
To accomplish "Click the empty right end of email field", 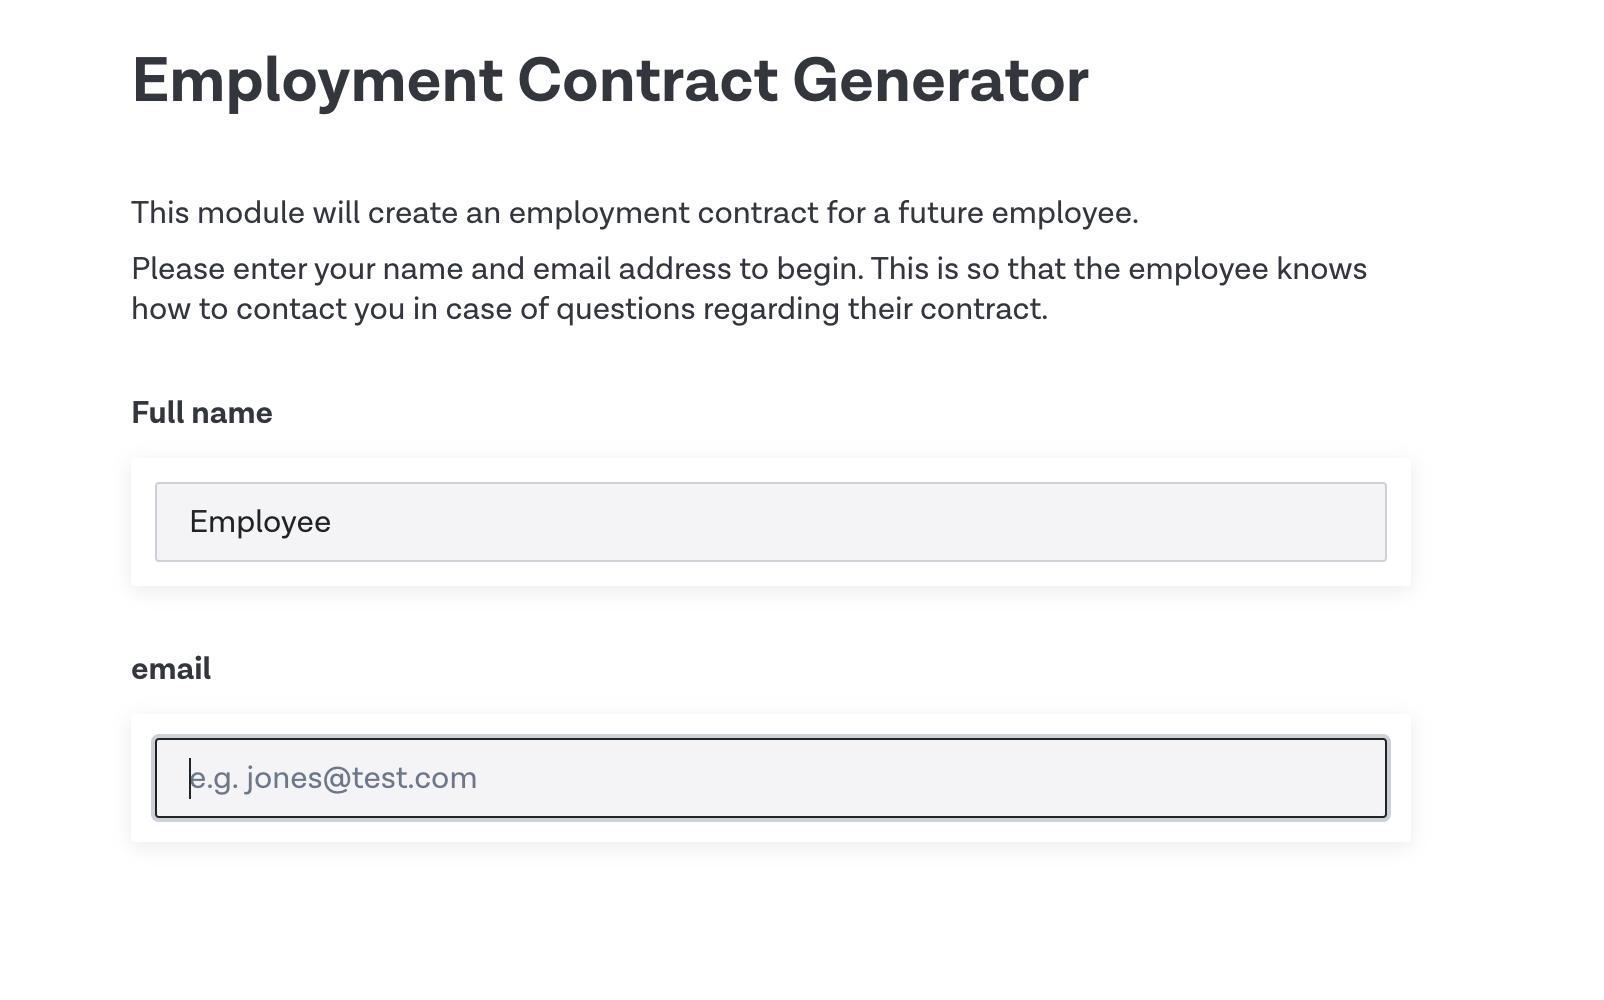I will click(x=1300, y=778).
